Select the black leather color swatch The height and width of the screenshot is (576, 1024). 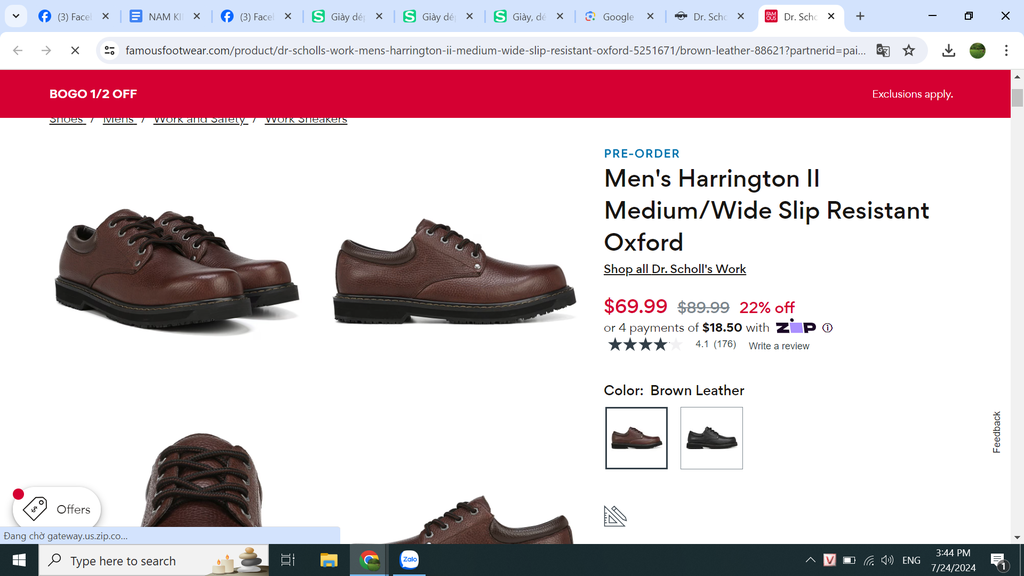point(711,438)
